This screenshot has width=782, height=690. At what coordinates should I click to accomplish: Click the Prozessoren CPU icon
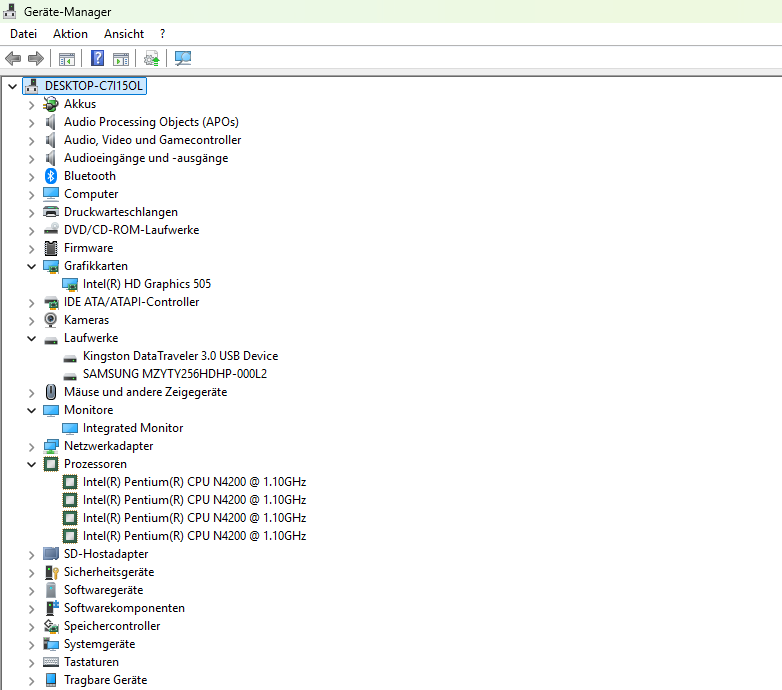click(x=51, y=464)
